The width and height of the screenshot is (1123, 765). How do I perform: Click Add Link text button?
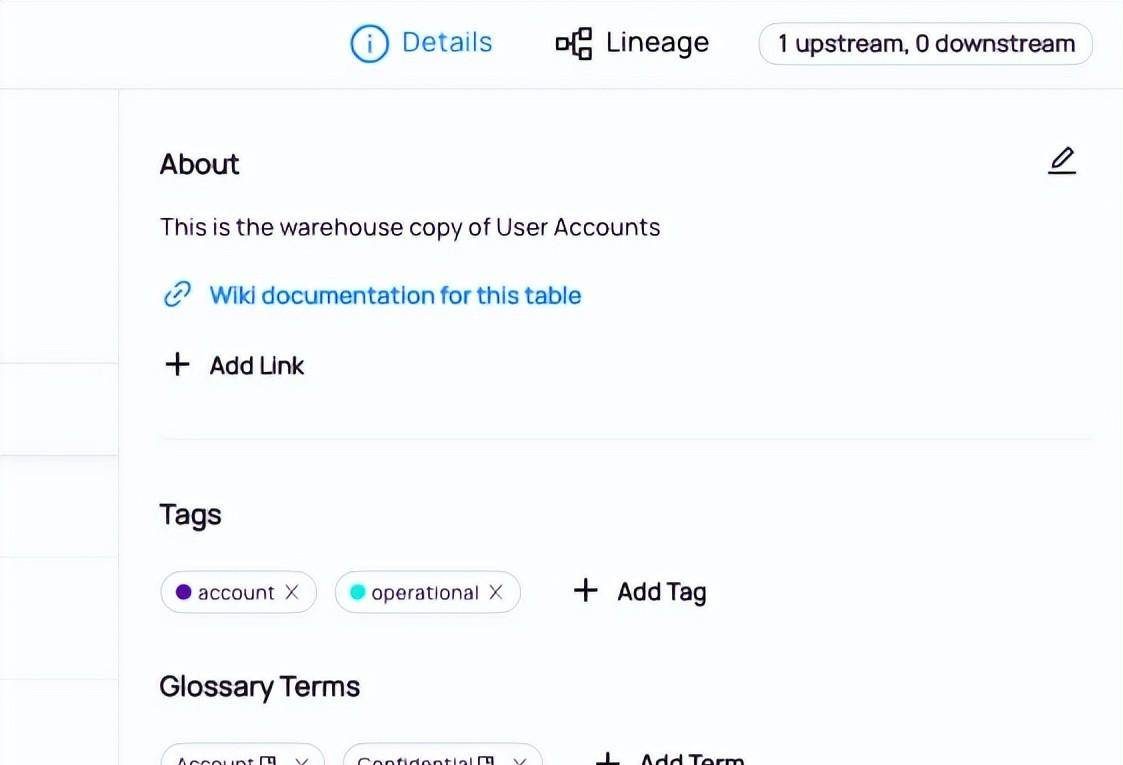click(256, 365)
